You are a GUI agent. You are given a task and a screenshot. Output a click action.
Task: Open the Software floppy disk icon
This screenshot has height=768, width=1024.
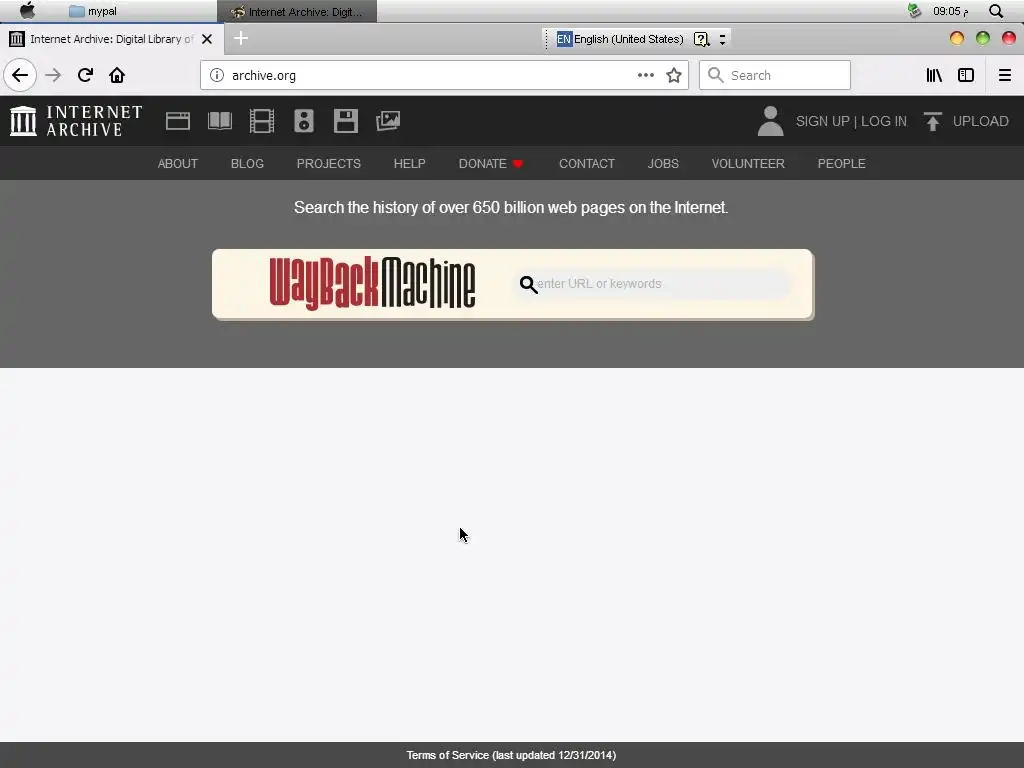(345, 121)
